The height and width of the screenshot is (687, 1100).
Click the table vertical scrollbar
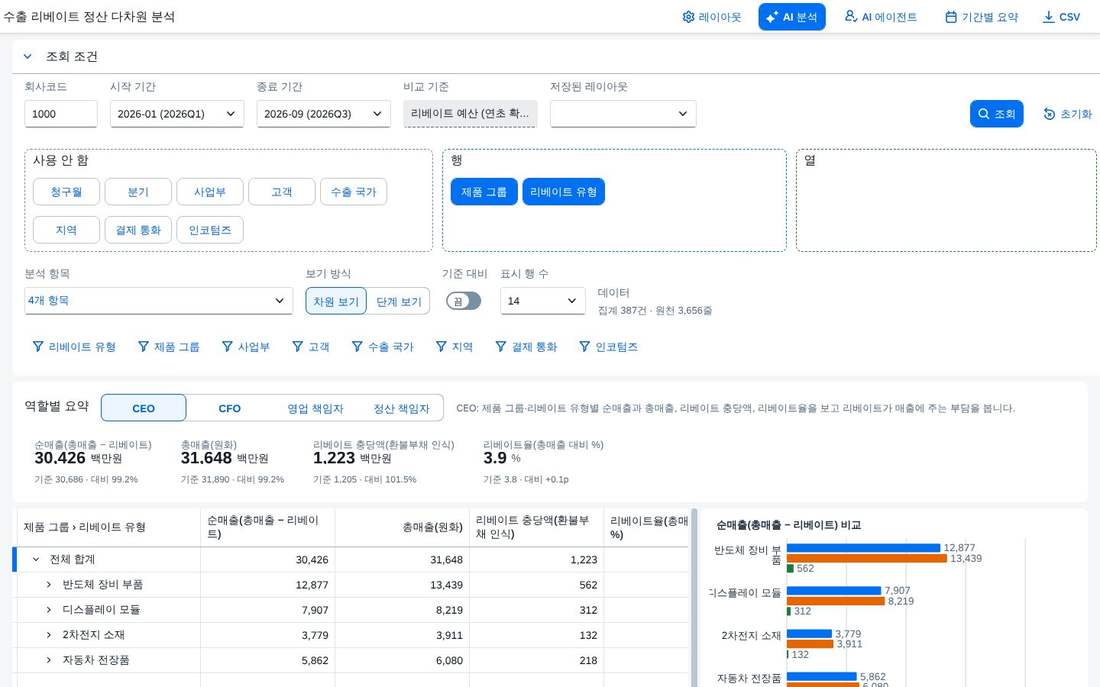695,596
